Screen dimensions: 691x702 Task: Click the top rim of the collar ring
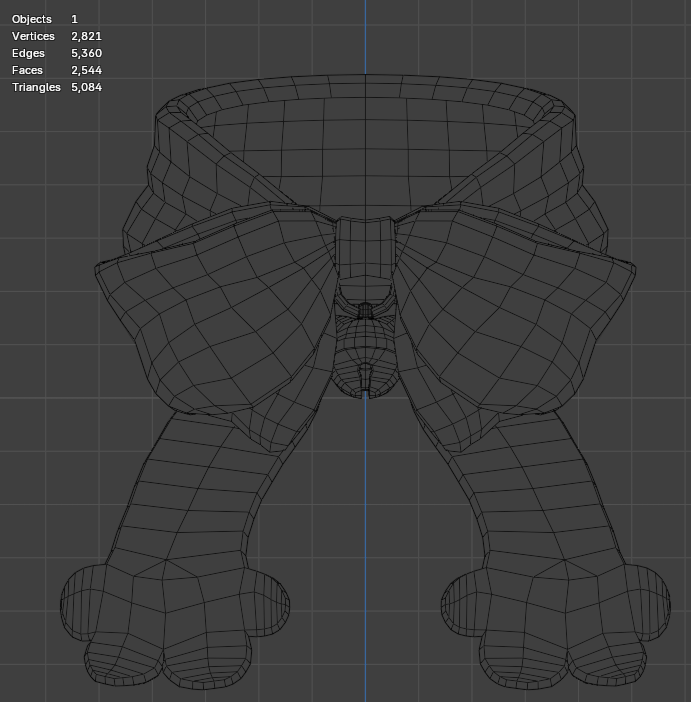[365, 86]
